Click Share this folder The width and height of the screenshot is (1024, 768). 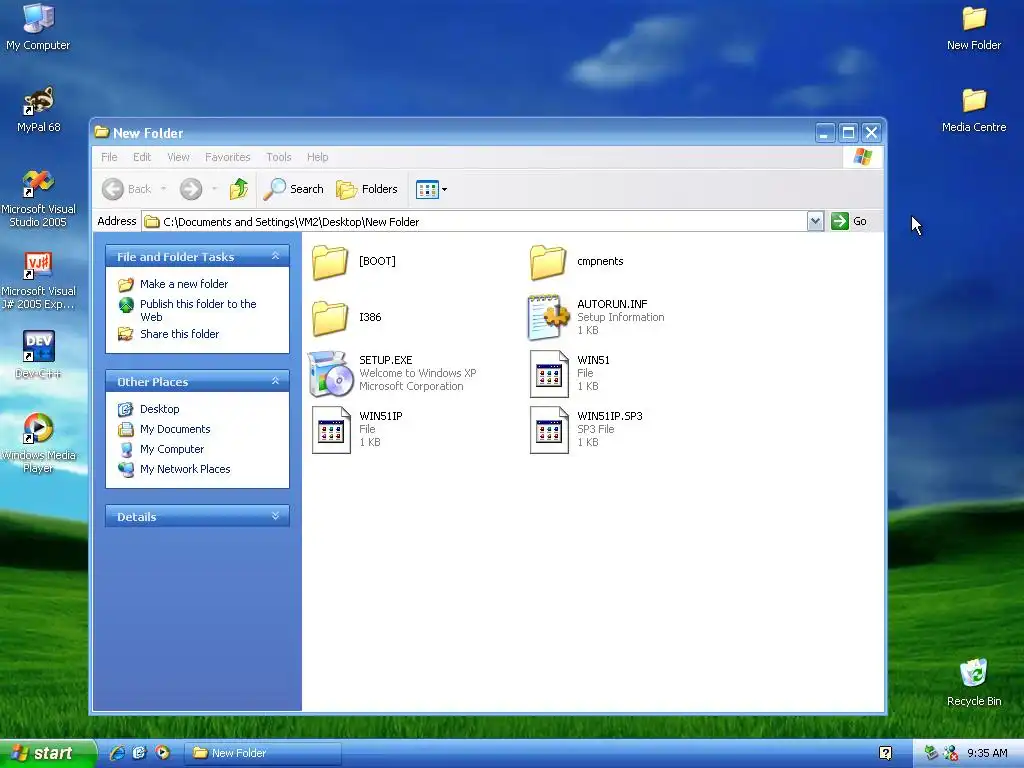click(x=180, y=334)
